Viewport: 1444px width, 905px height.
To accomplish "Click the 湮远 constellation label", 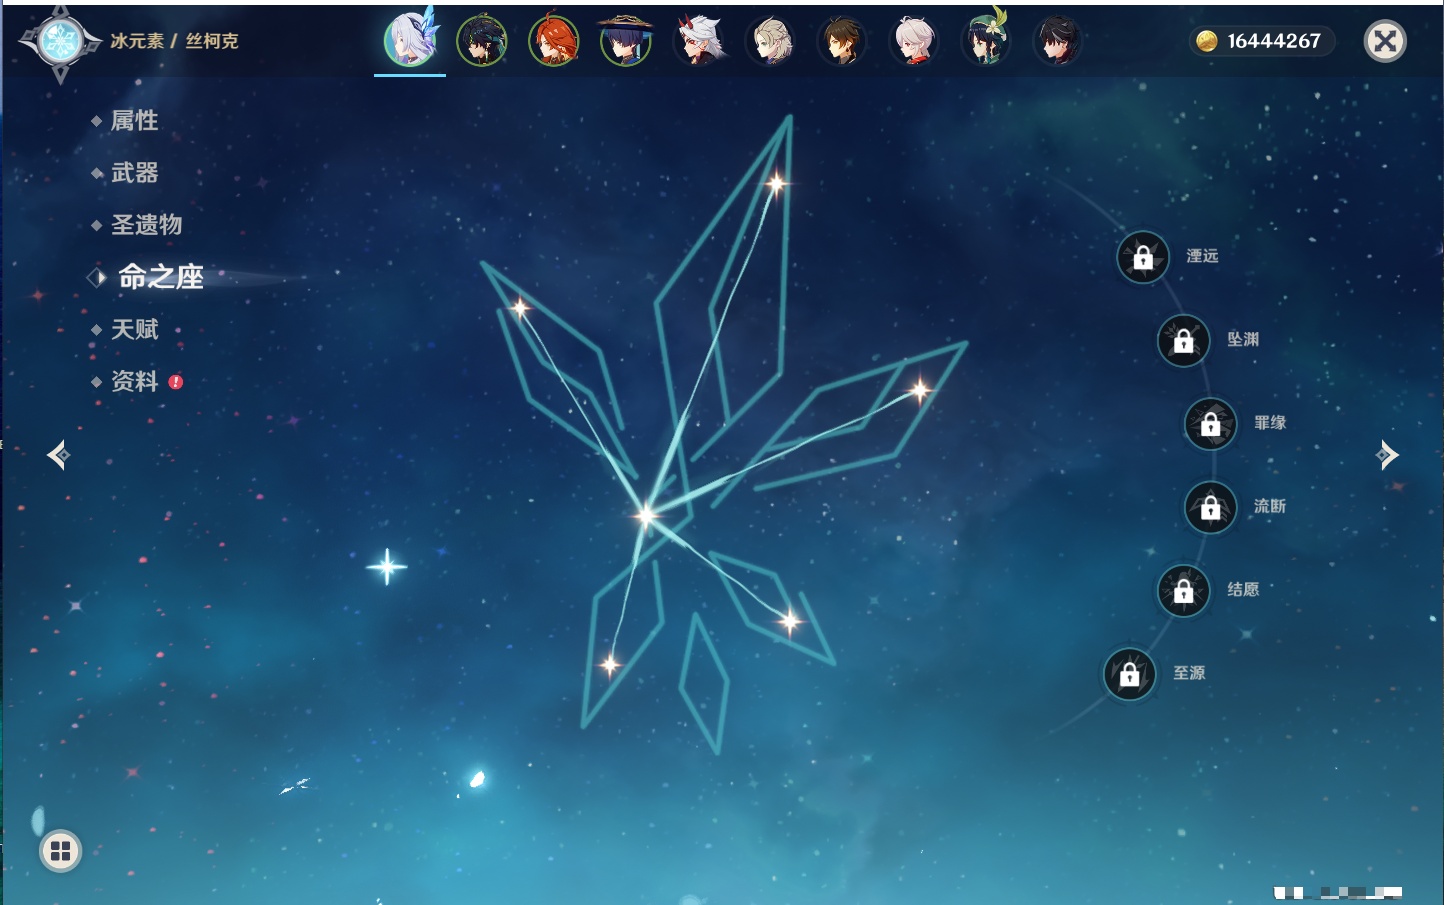I will (x=1202, y=256).
